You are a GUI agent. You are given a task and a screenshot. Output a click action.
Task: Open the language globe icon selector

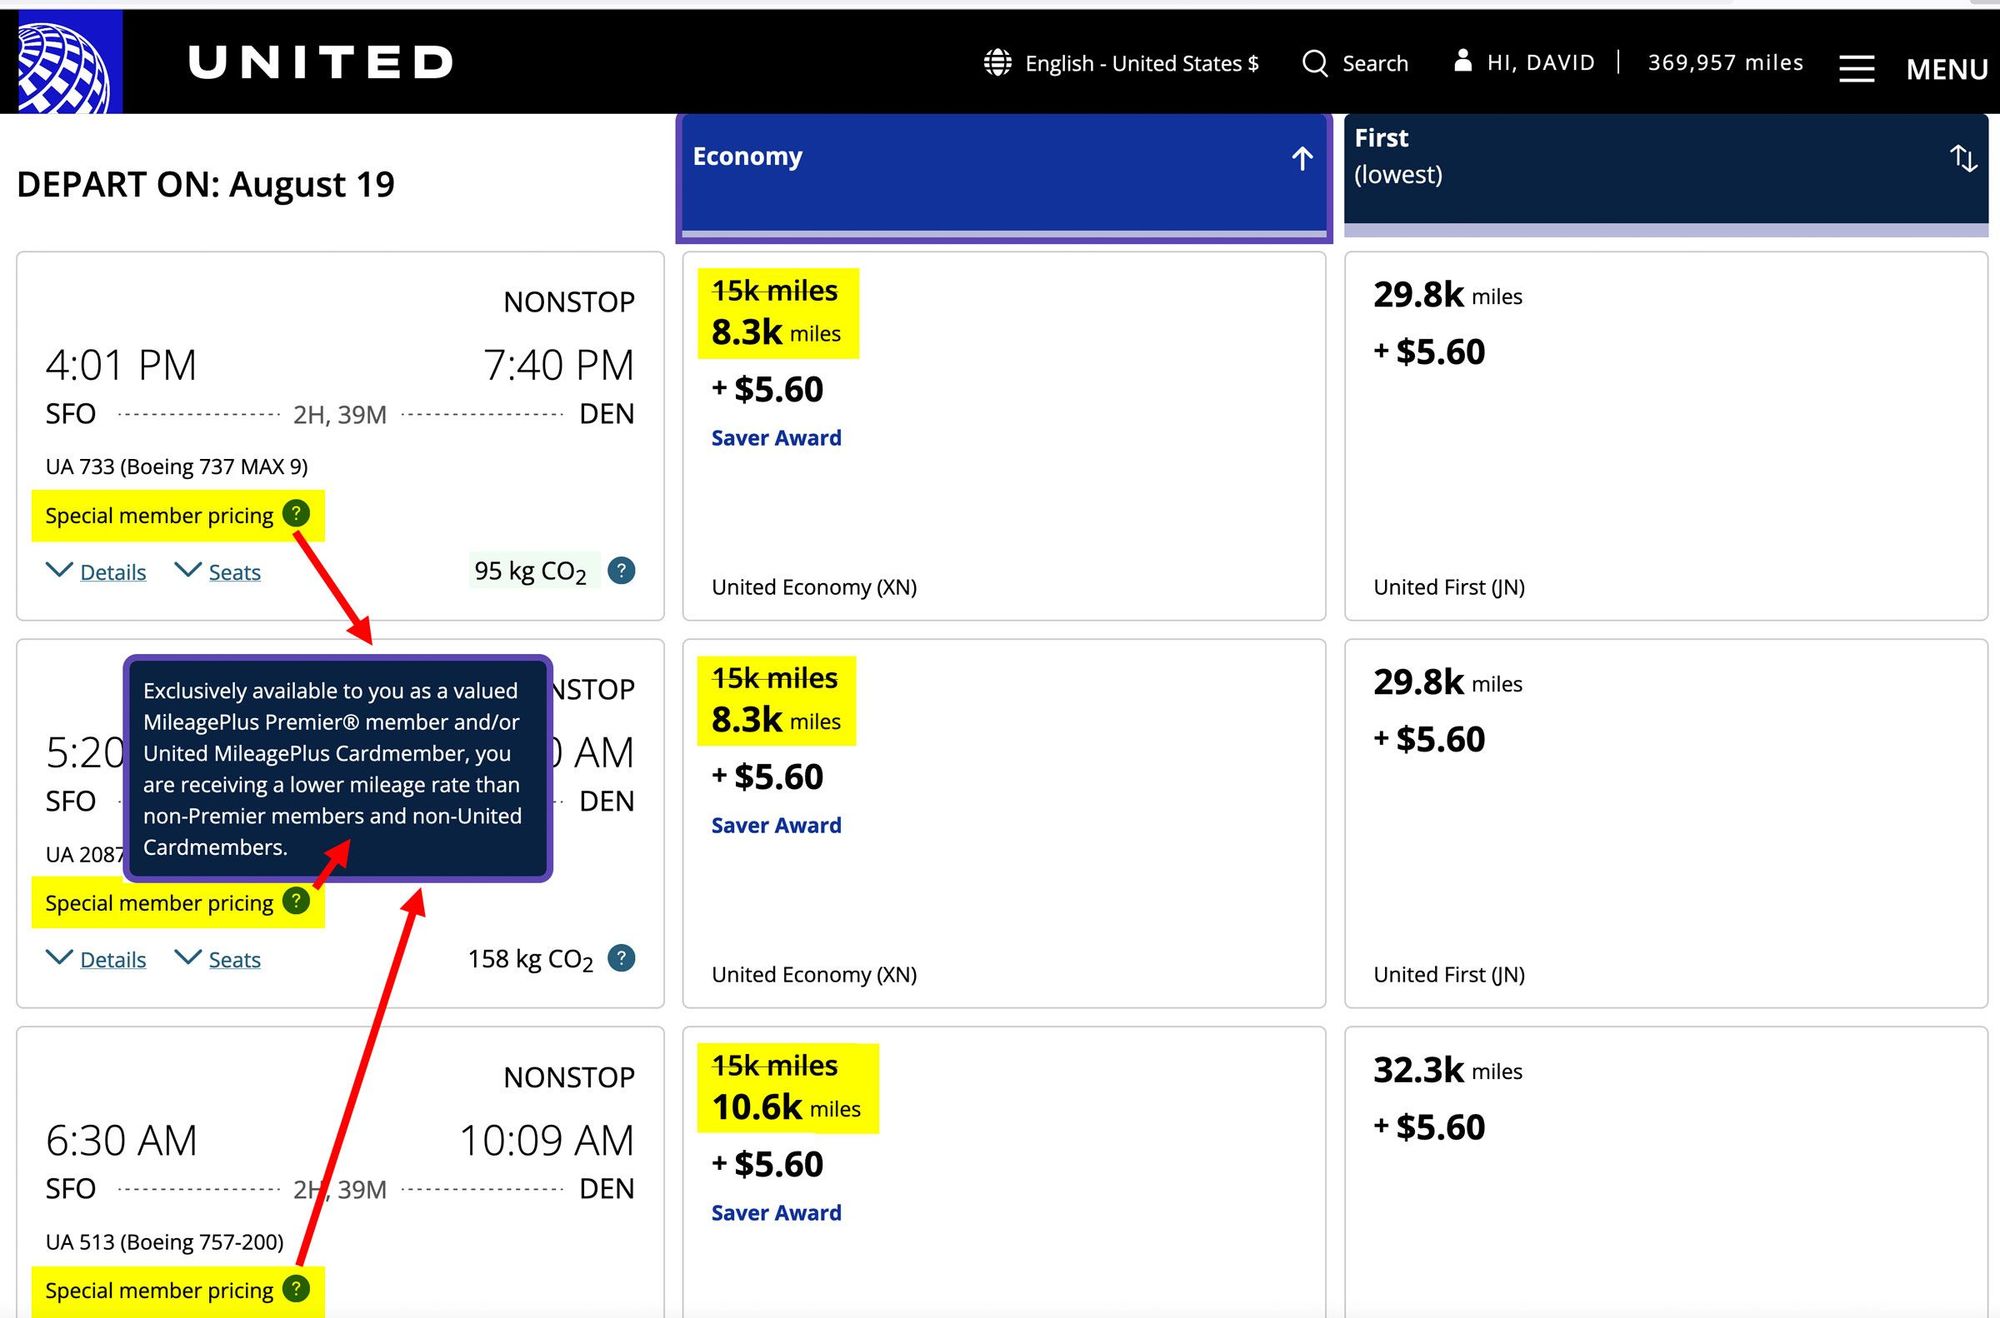pyautogui.click(x=997, y=63)
